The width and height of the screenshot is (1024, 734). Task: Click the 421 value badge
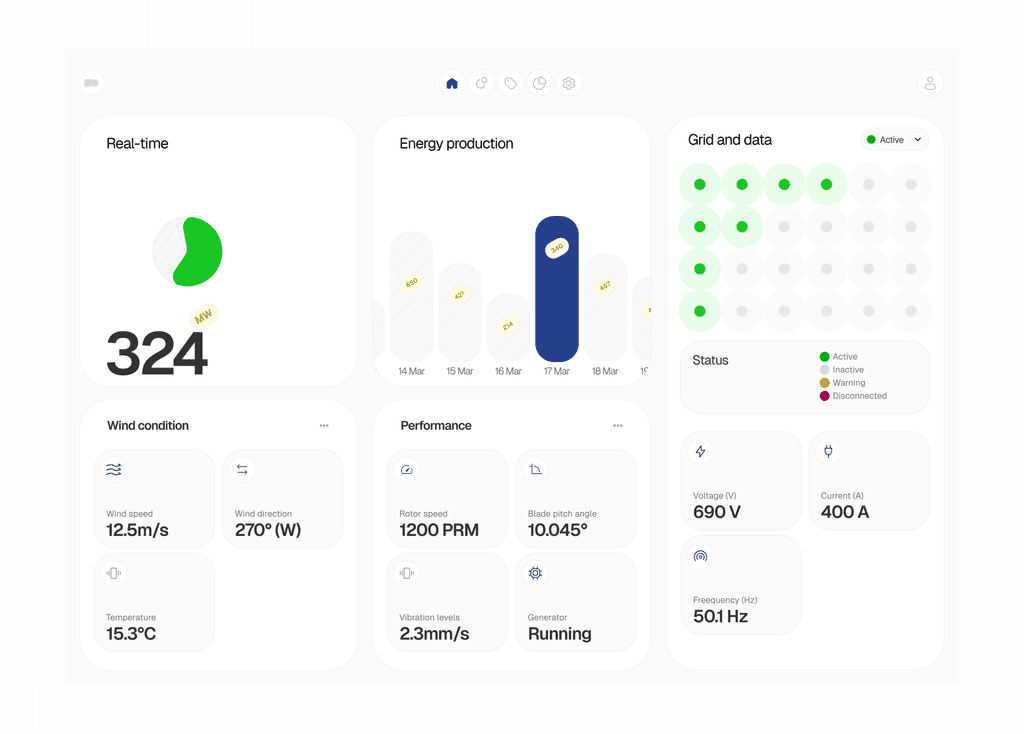[x=460, y=295]
